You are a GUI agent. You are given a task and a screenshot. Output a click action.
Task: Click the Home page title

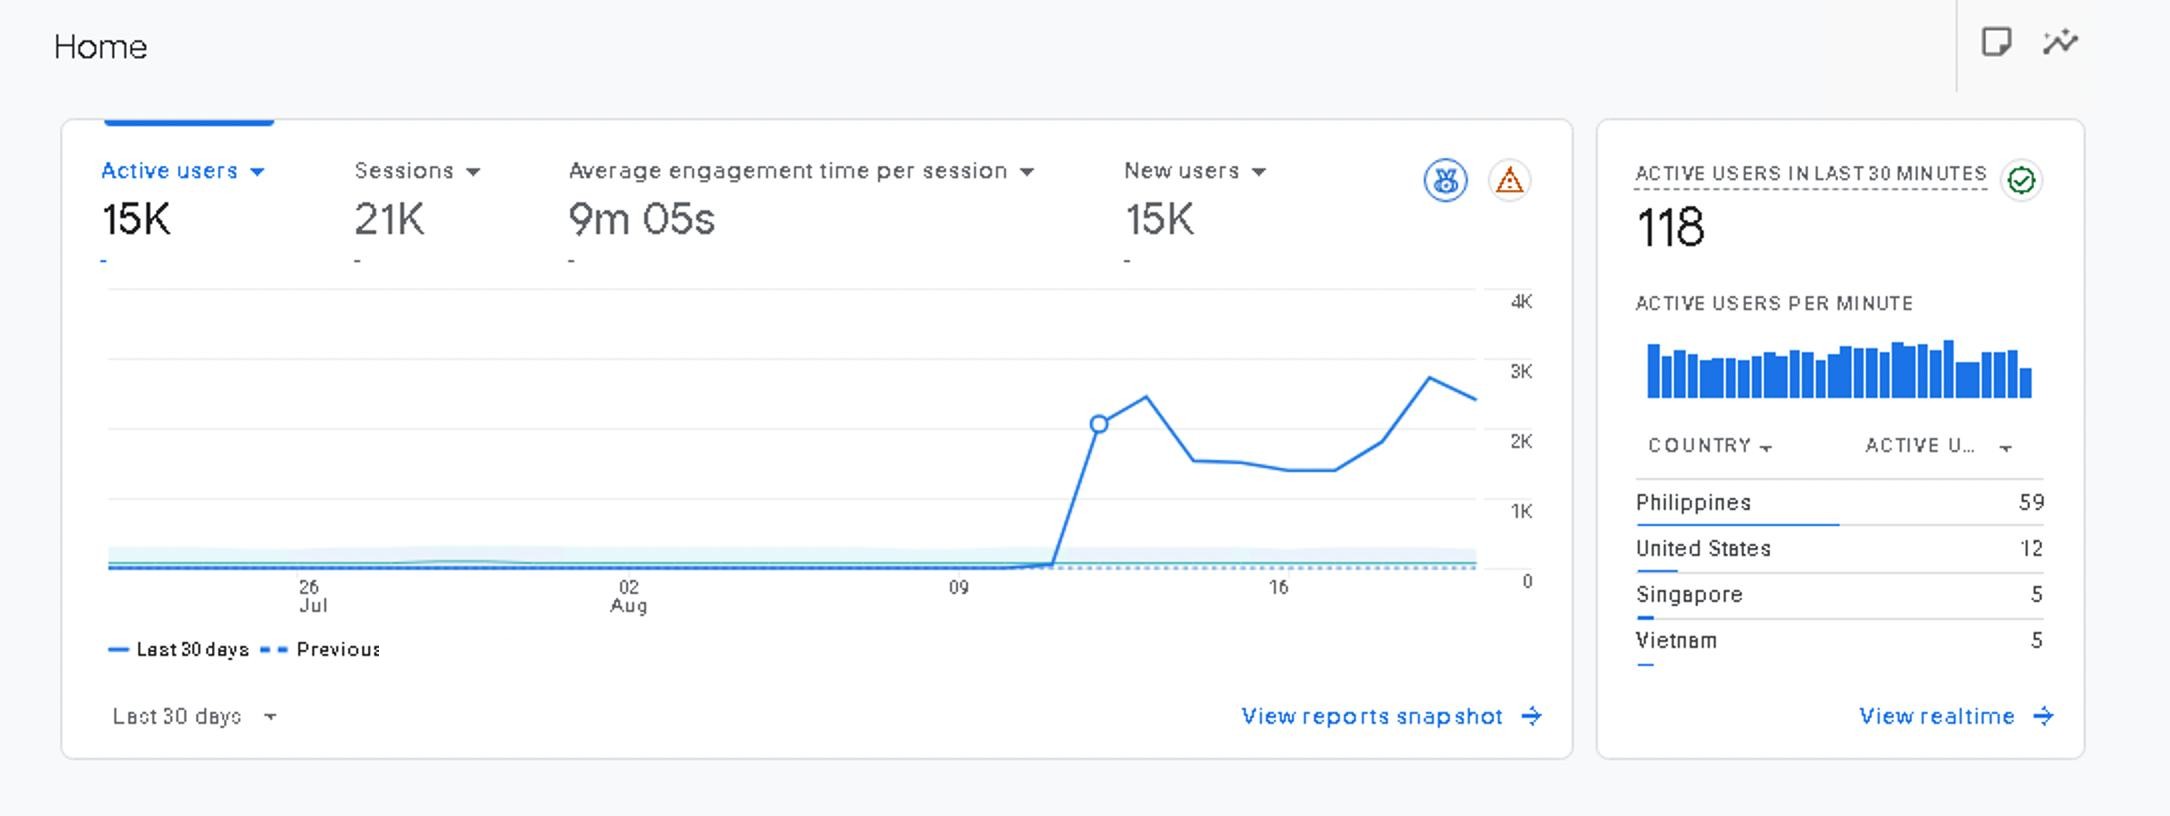coord(100,47)
